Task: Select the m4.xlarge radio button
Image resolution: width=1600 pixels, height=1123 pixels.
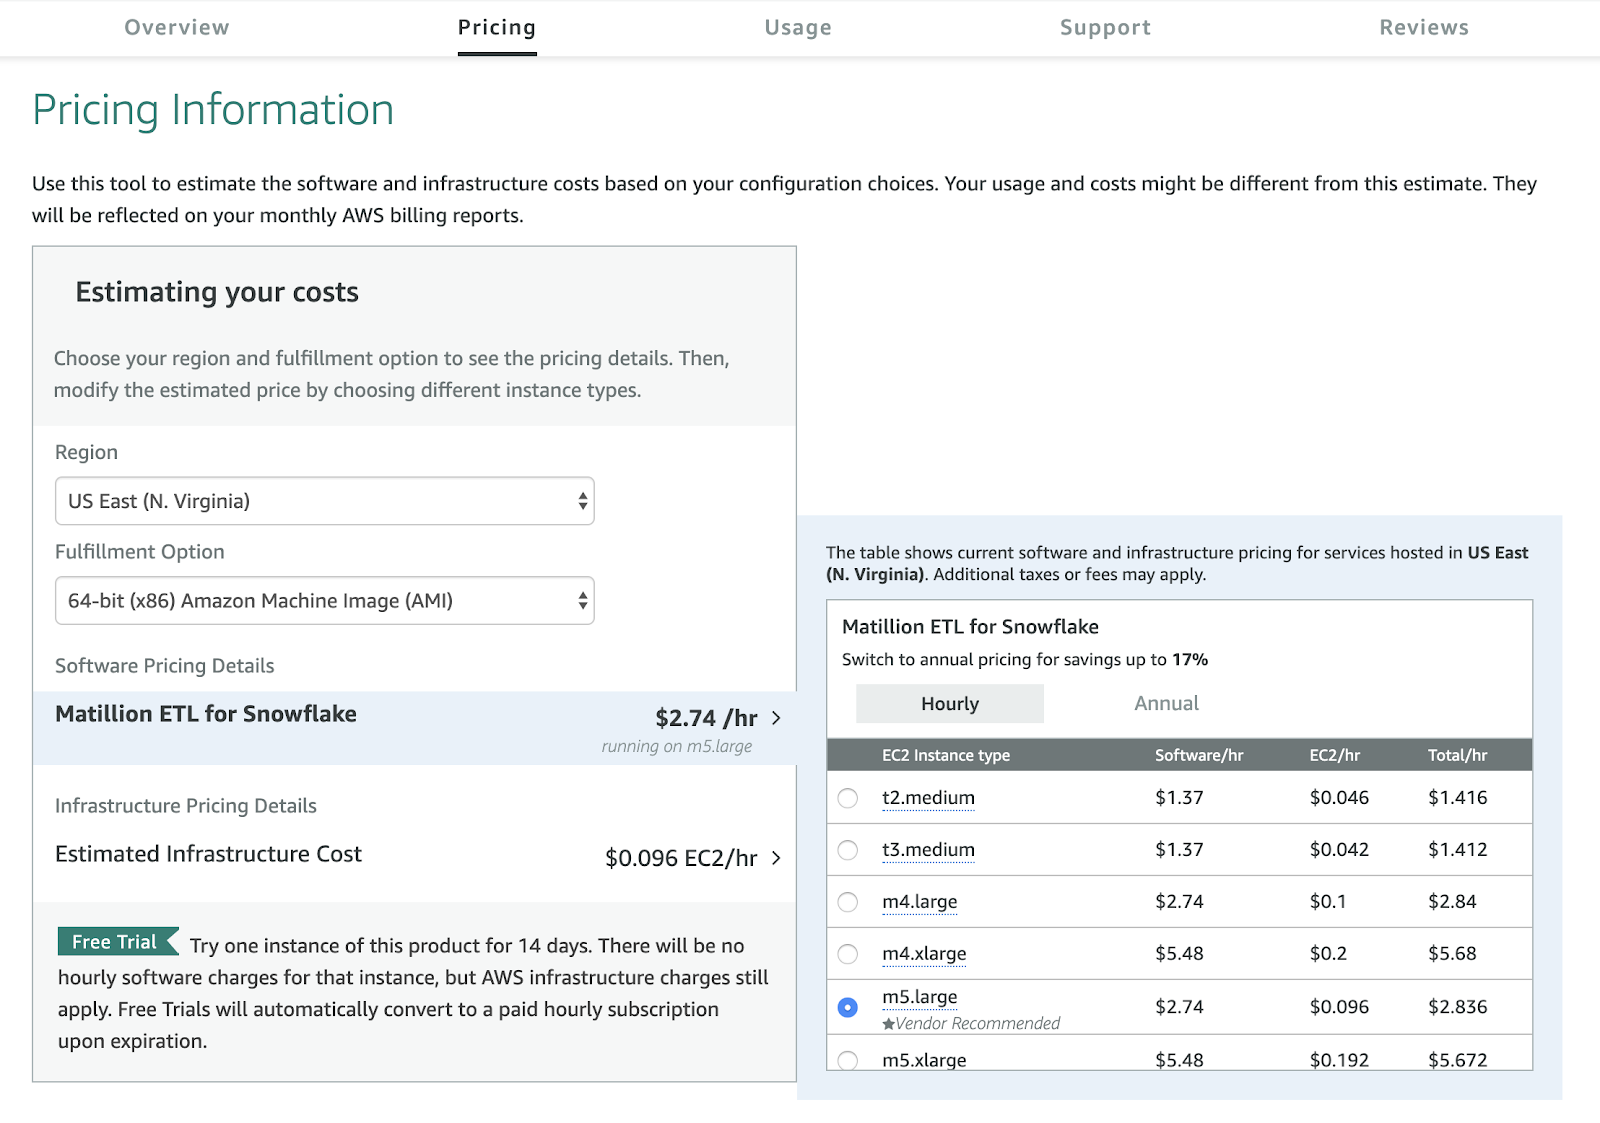Action: click(x=848, y=954)
